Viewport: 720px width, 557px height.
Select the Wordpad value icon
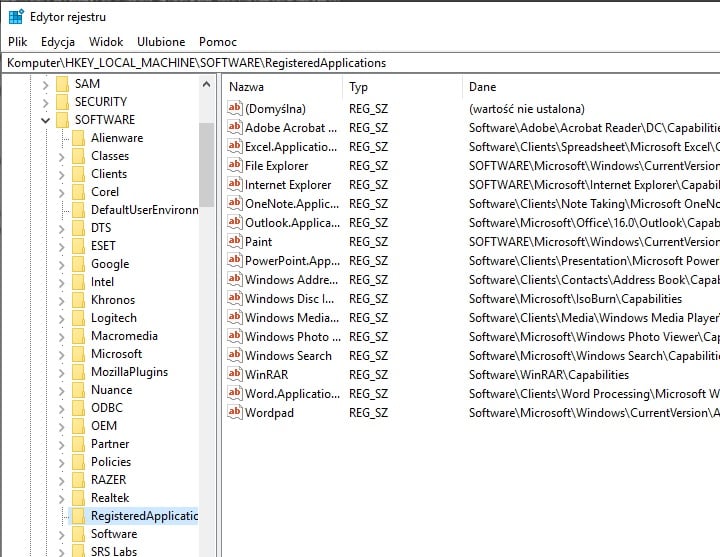[235, 413]
